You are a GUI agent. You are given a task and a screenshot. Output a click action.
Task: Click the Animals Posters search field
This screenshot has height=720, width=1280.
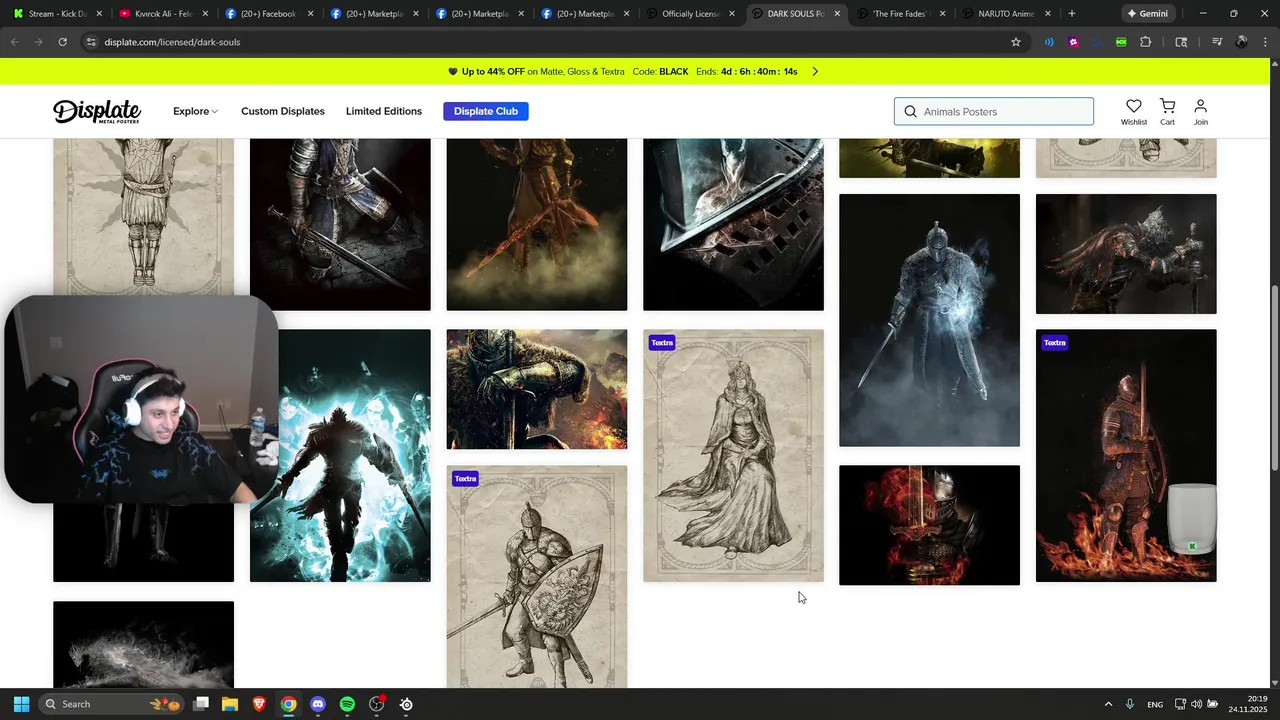(x=994, y=111)
